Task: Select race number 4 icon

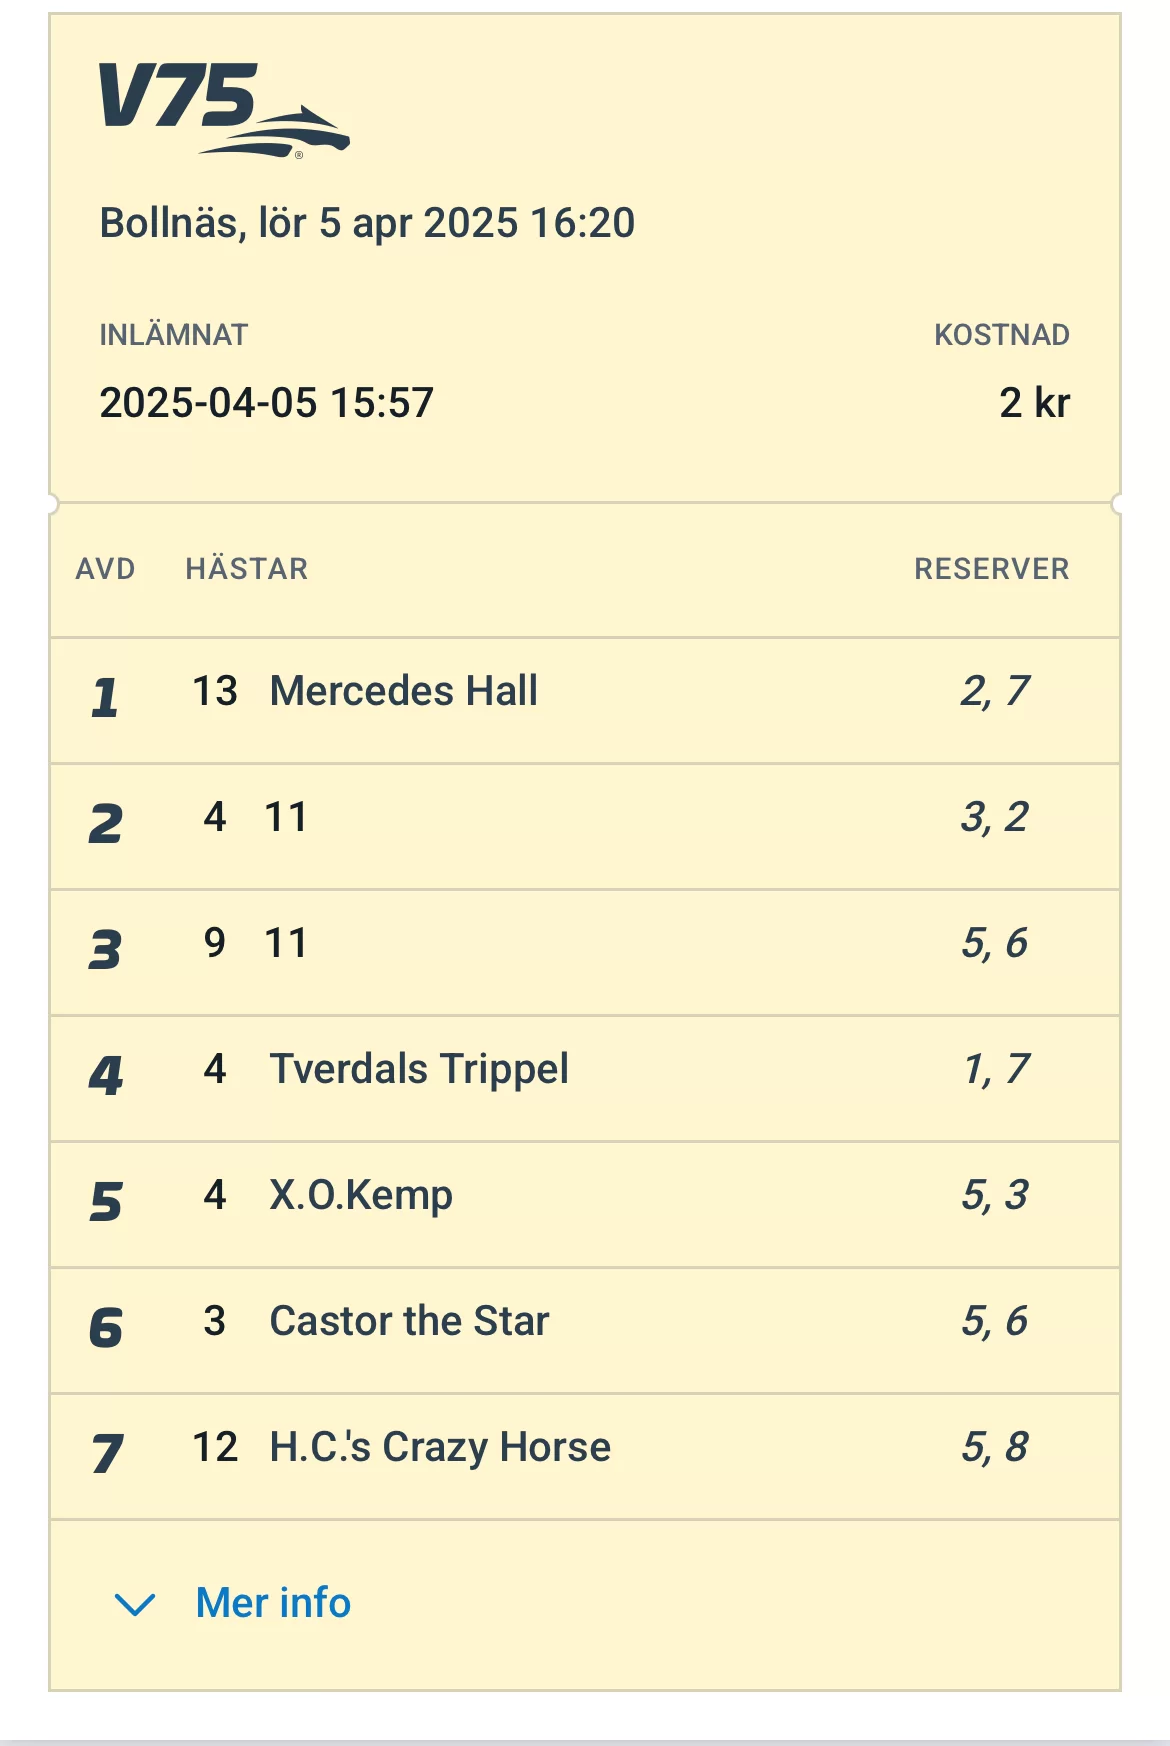Action: coord(105,1075)
